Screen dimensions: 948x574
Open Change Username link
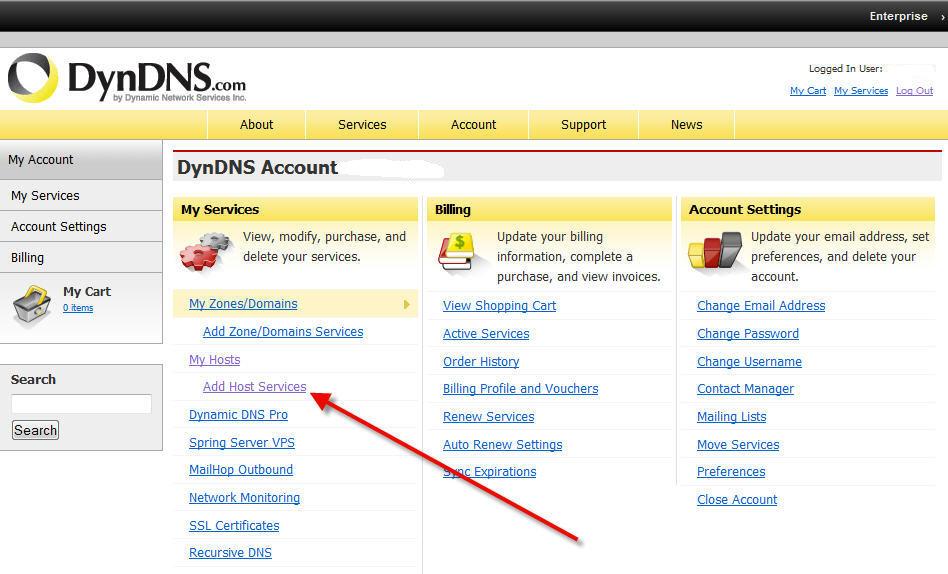pyautogui.click(x=749, y=362)
